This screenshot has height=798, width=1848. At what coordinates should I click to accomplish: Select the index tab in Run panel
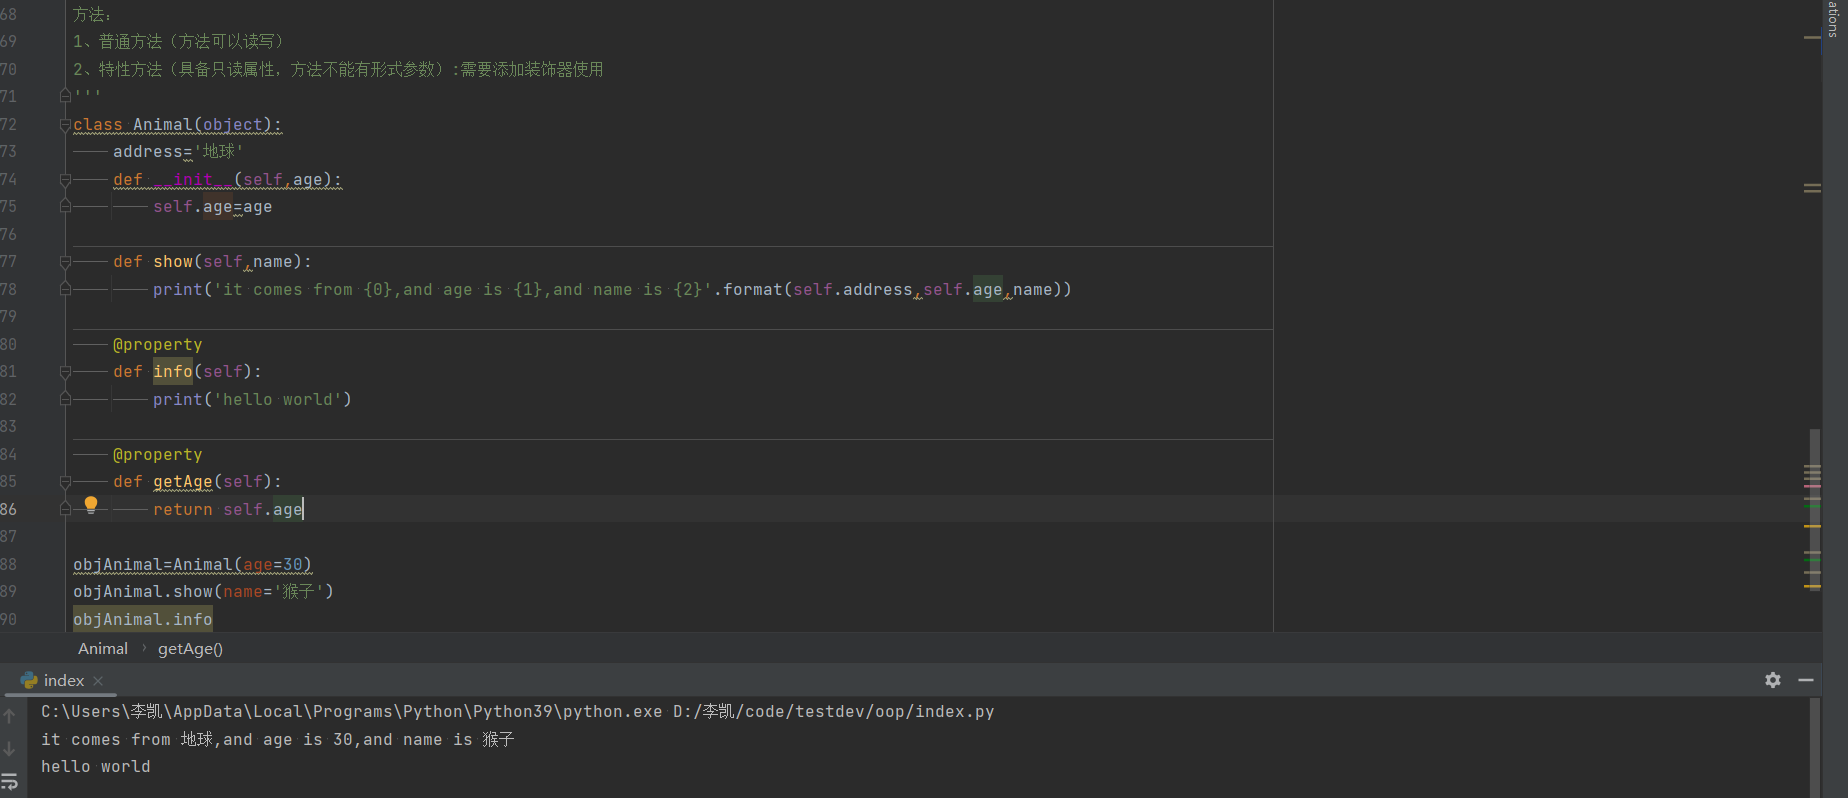tap(64, 680)
